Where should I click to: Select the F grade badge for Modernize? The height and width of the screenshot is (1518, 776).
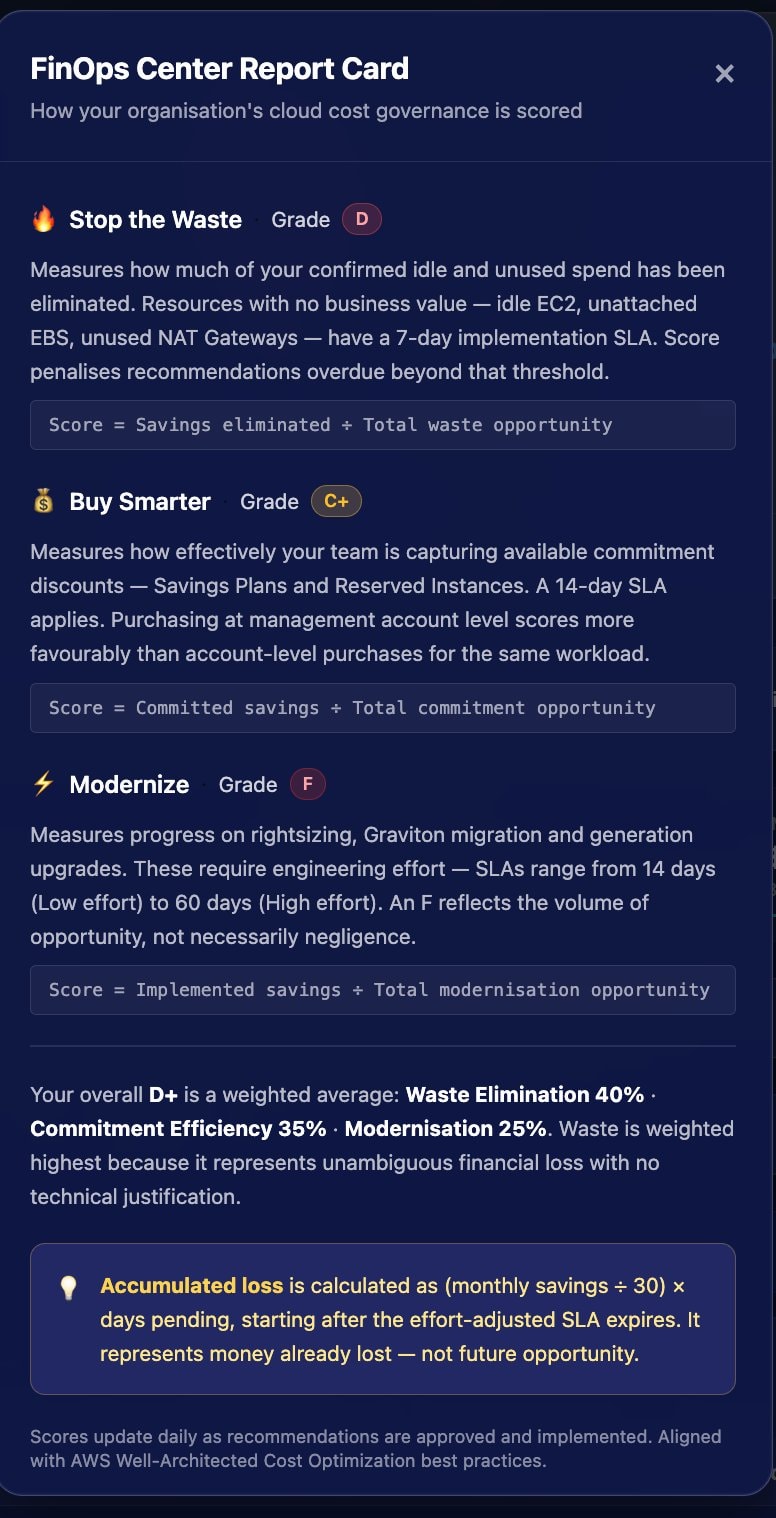point(307,784)
